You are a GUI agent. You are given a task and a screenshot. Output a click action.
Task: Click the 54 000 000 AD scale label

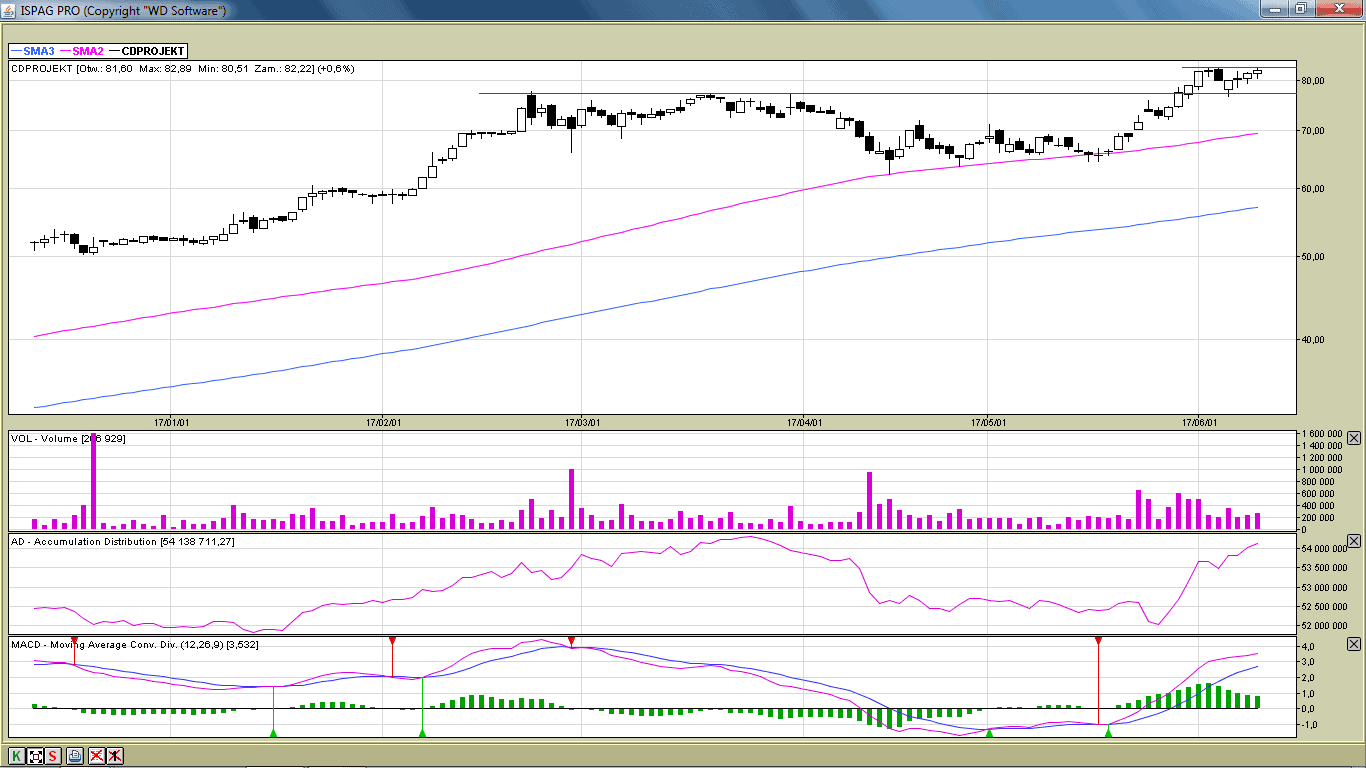[x=1322, y=549]
